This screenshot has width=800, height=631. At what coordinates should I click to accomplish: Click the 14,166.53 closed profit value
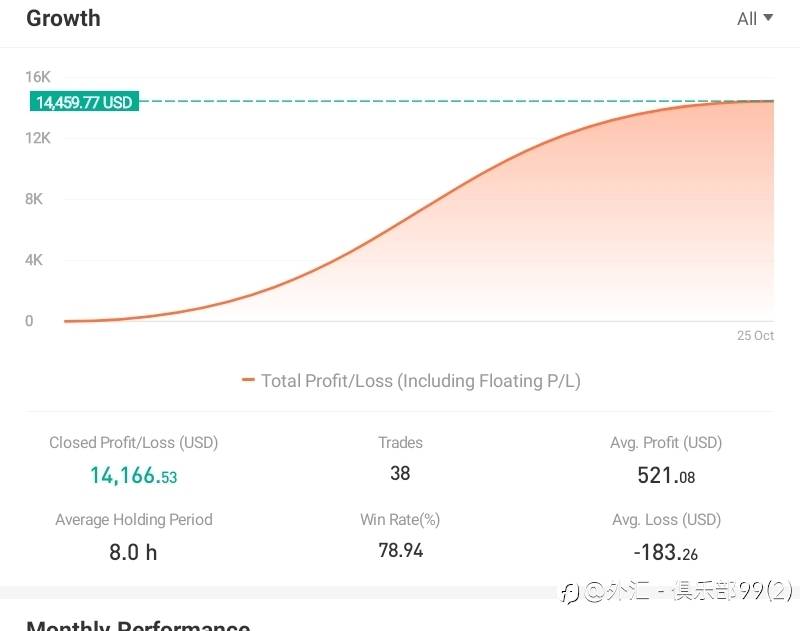133,476
